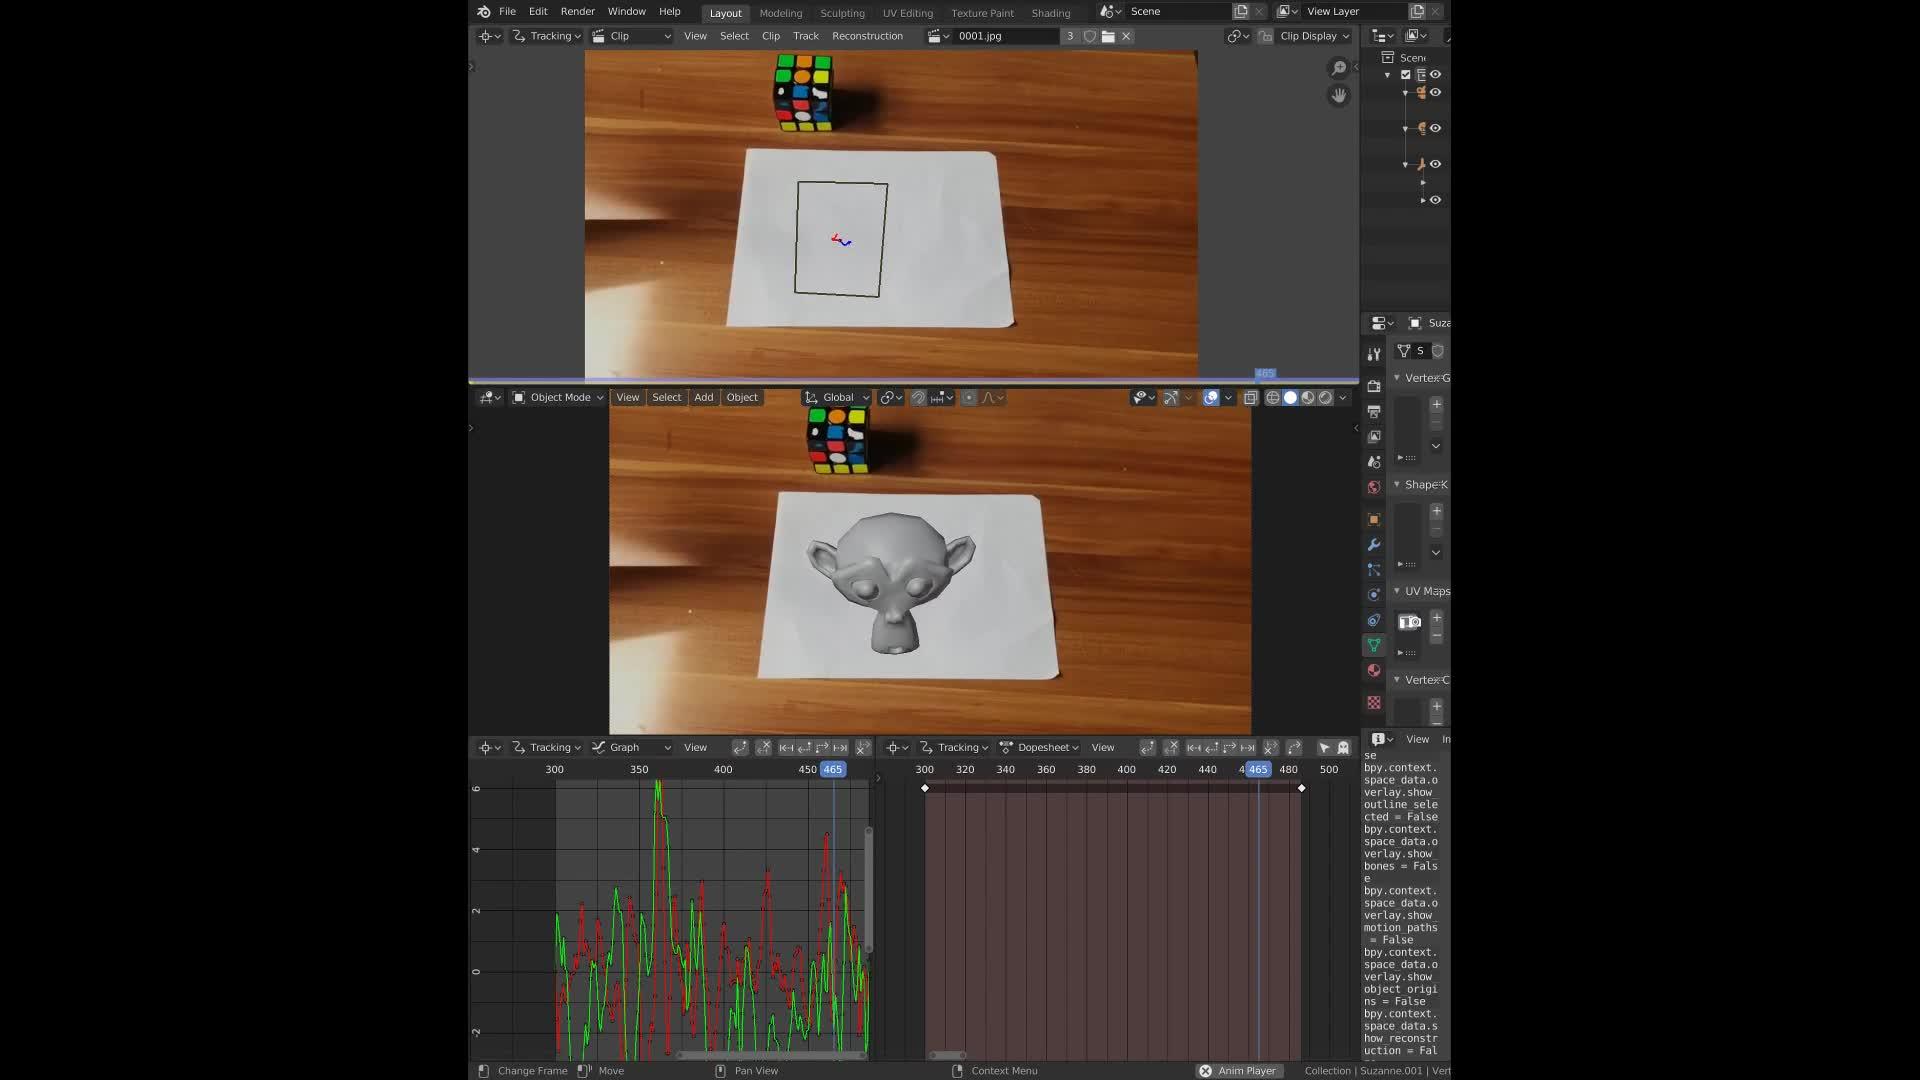Screen dimensions: 1920x1080
Task: Click the zoom magnifier icon in clip editor
Action: [x=1338, y=68]
